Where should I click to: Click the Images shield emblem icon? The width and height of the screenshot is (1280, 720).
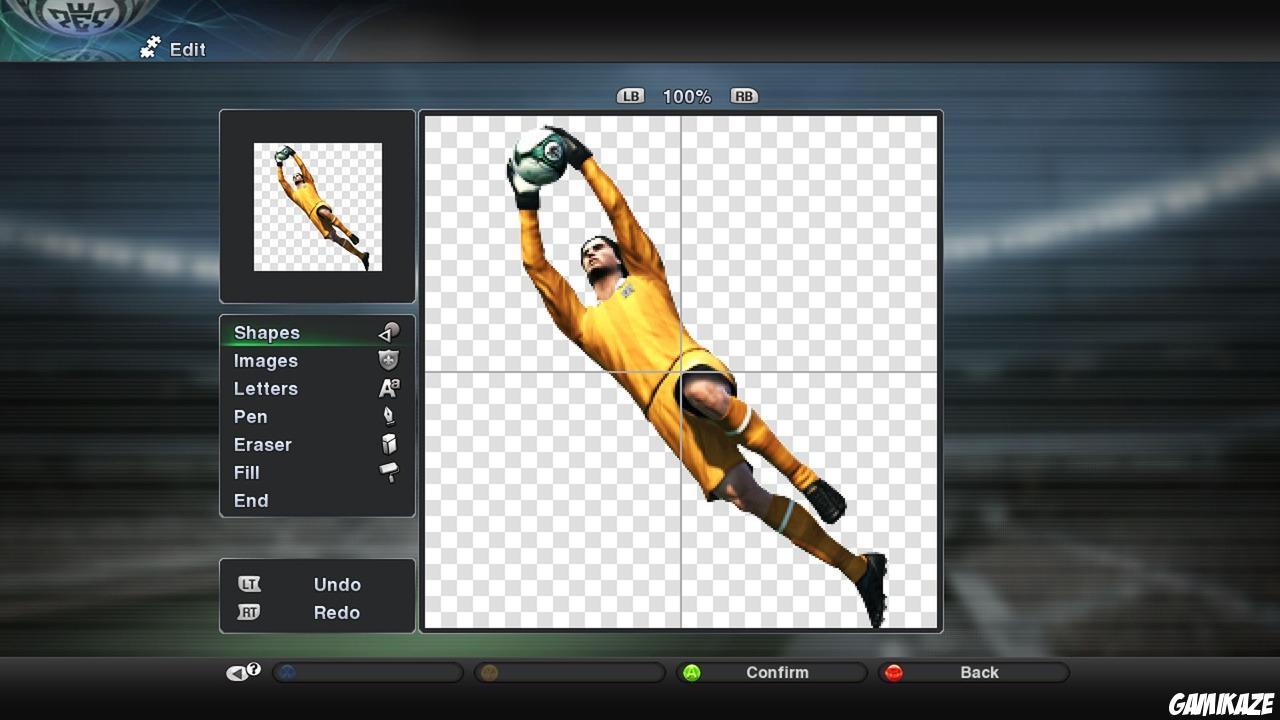point(390,361)
